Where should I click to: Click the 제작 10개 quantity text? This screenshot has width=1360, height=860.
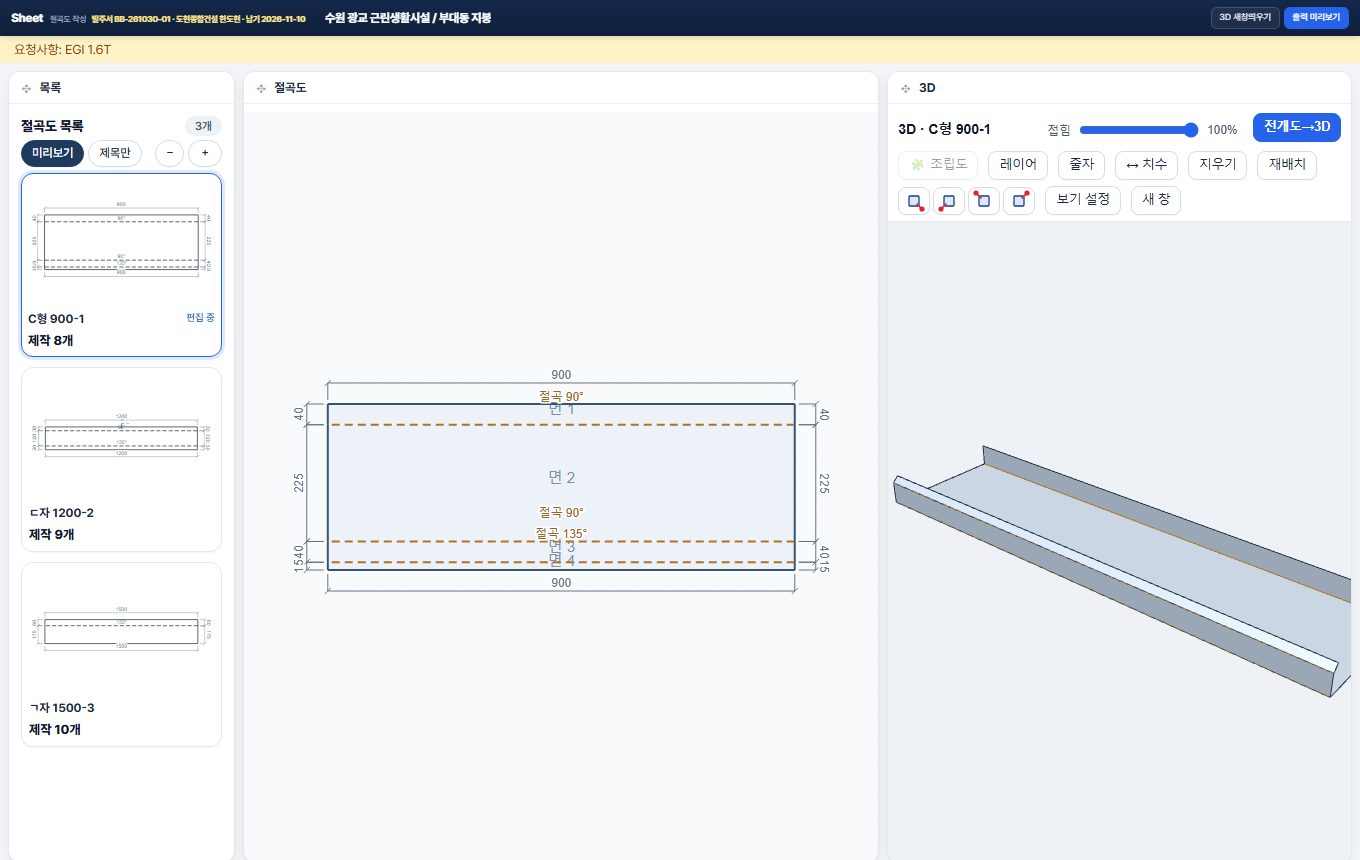click(55, 729)
